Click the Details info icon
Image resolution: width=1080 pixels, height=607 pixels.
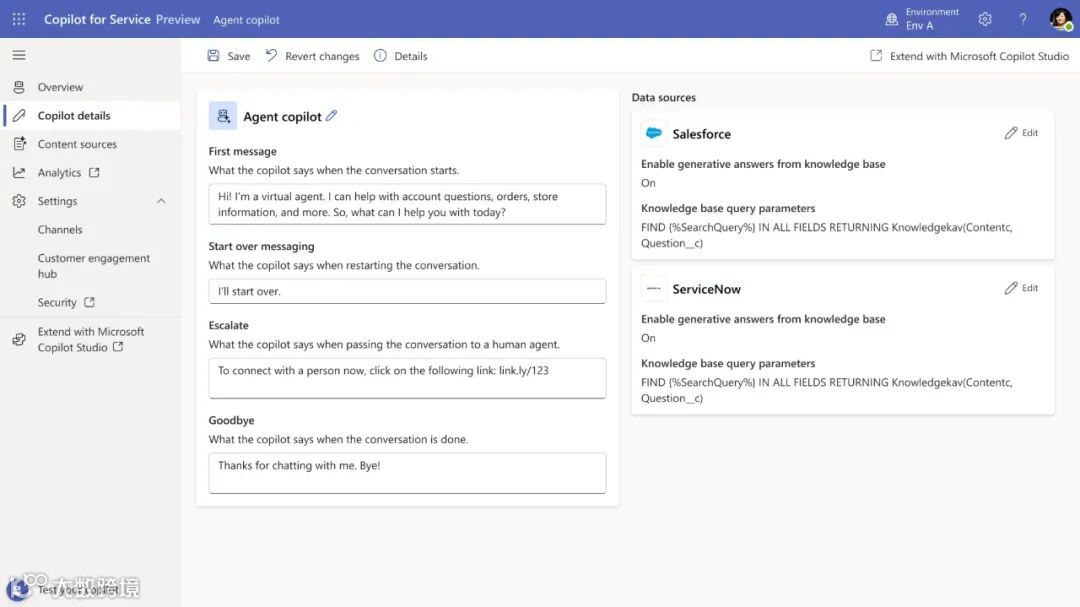[380, 56]
